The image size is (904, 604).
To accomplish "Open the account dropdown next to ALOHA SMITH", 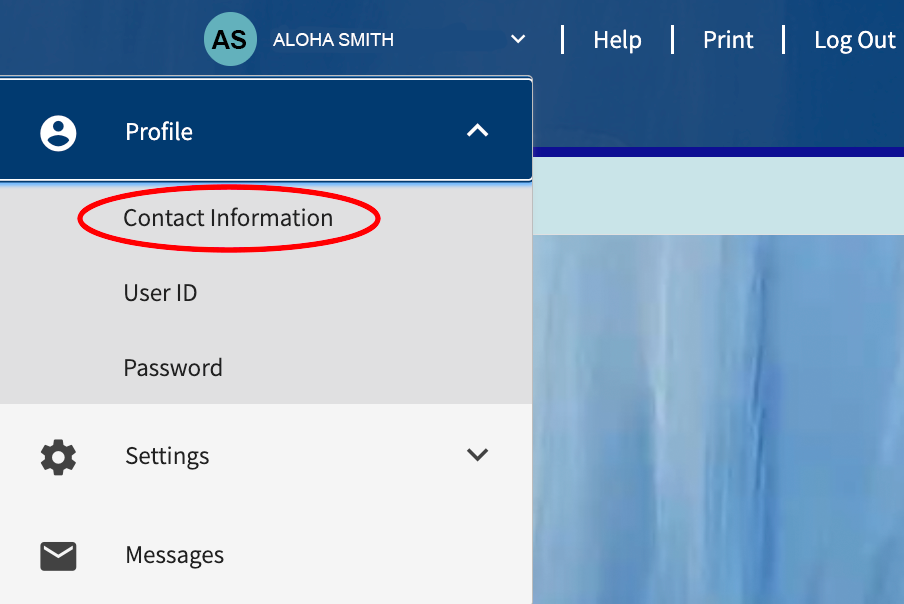I will click(x=518, y=39).
